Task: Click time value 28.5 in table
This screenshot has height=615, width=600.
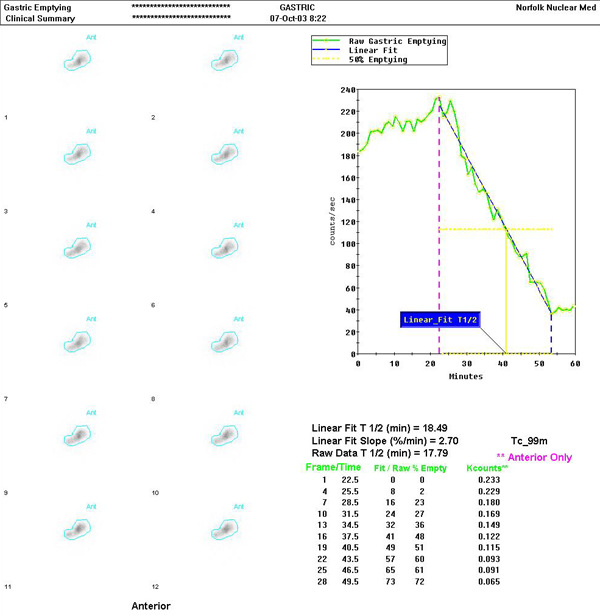Action: (x=350, y=502)
